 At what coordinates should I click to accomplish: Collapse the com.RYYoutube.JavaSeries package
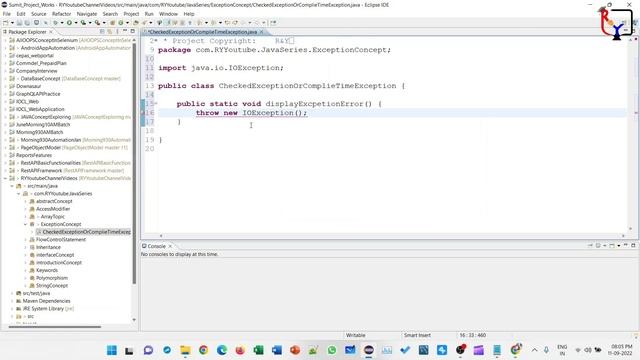tap(18, 194)
